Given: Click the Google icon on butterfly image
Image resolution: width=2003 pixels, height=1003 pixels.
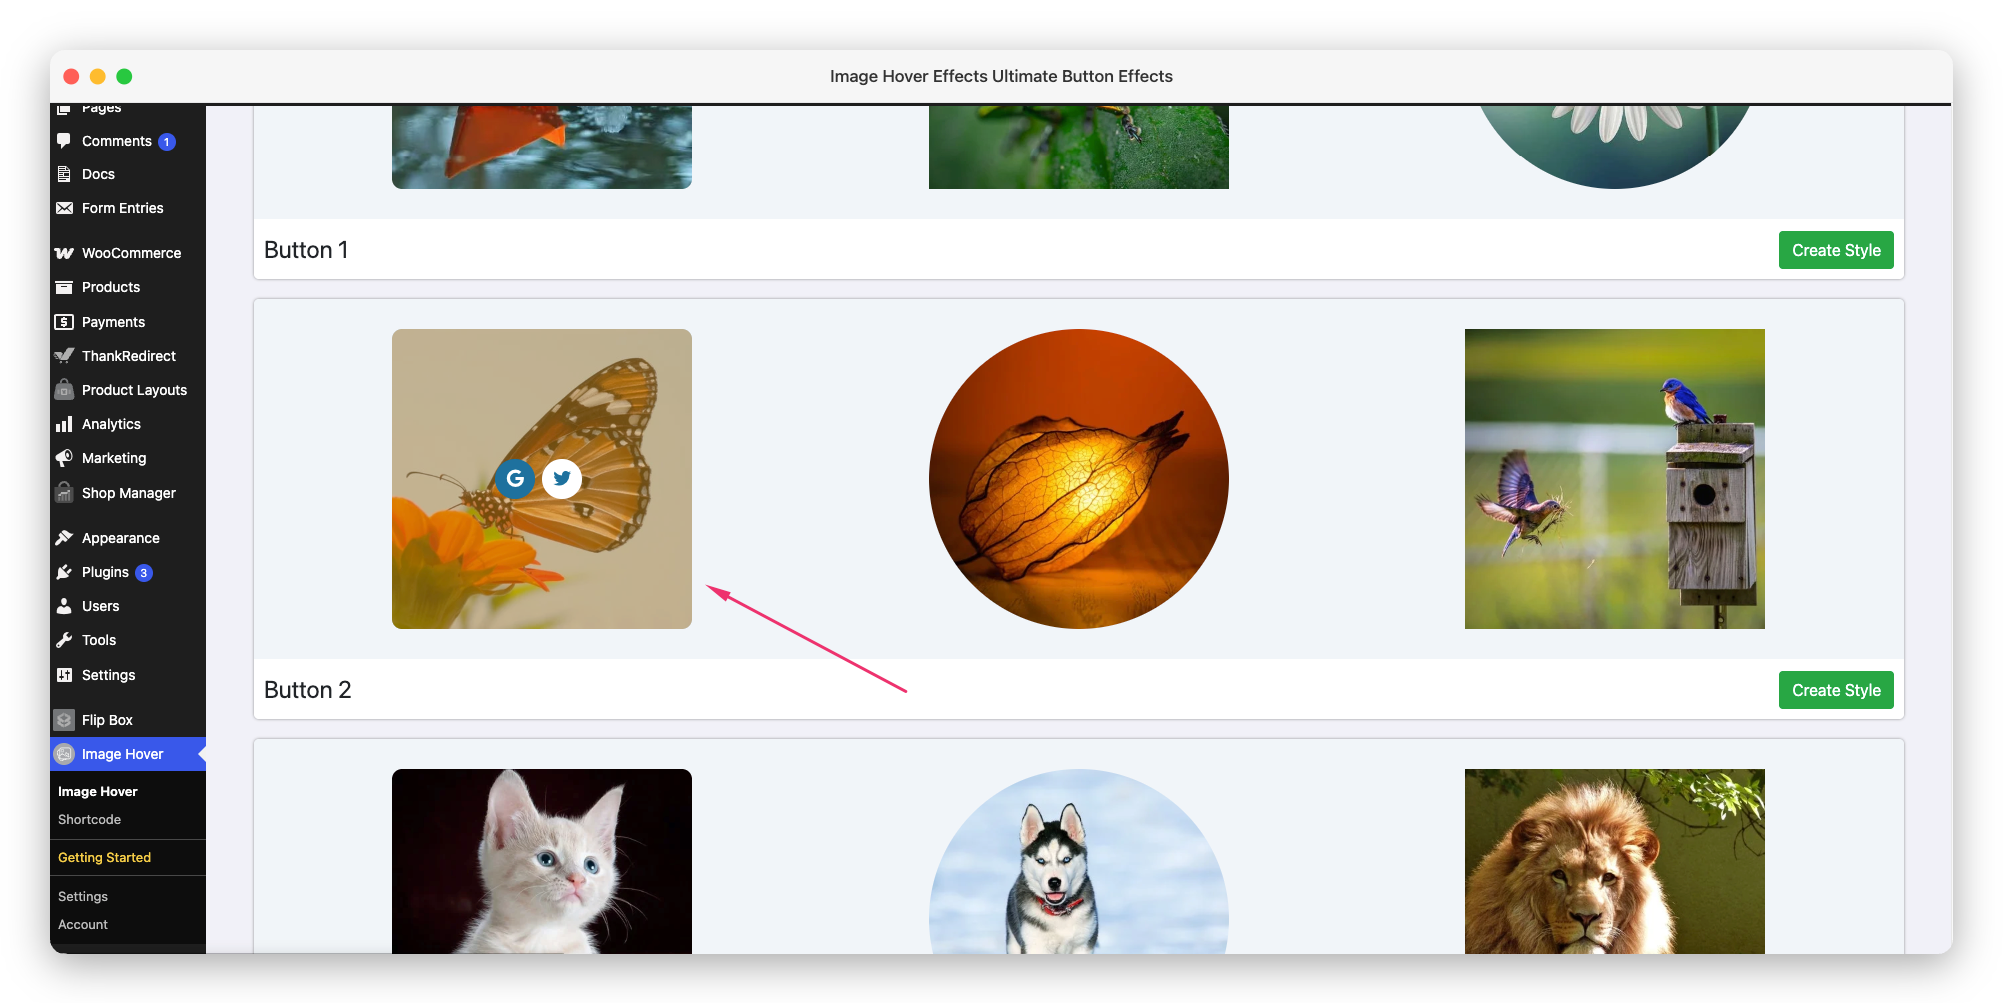Looking at the screenshot, I should (515, 479).
